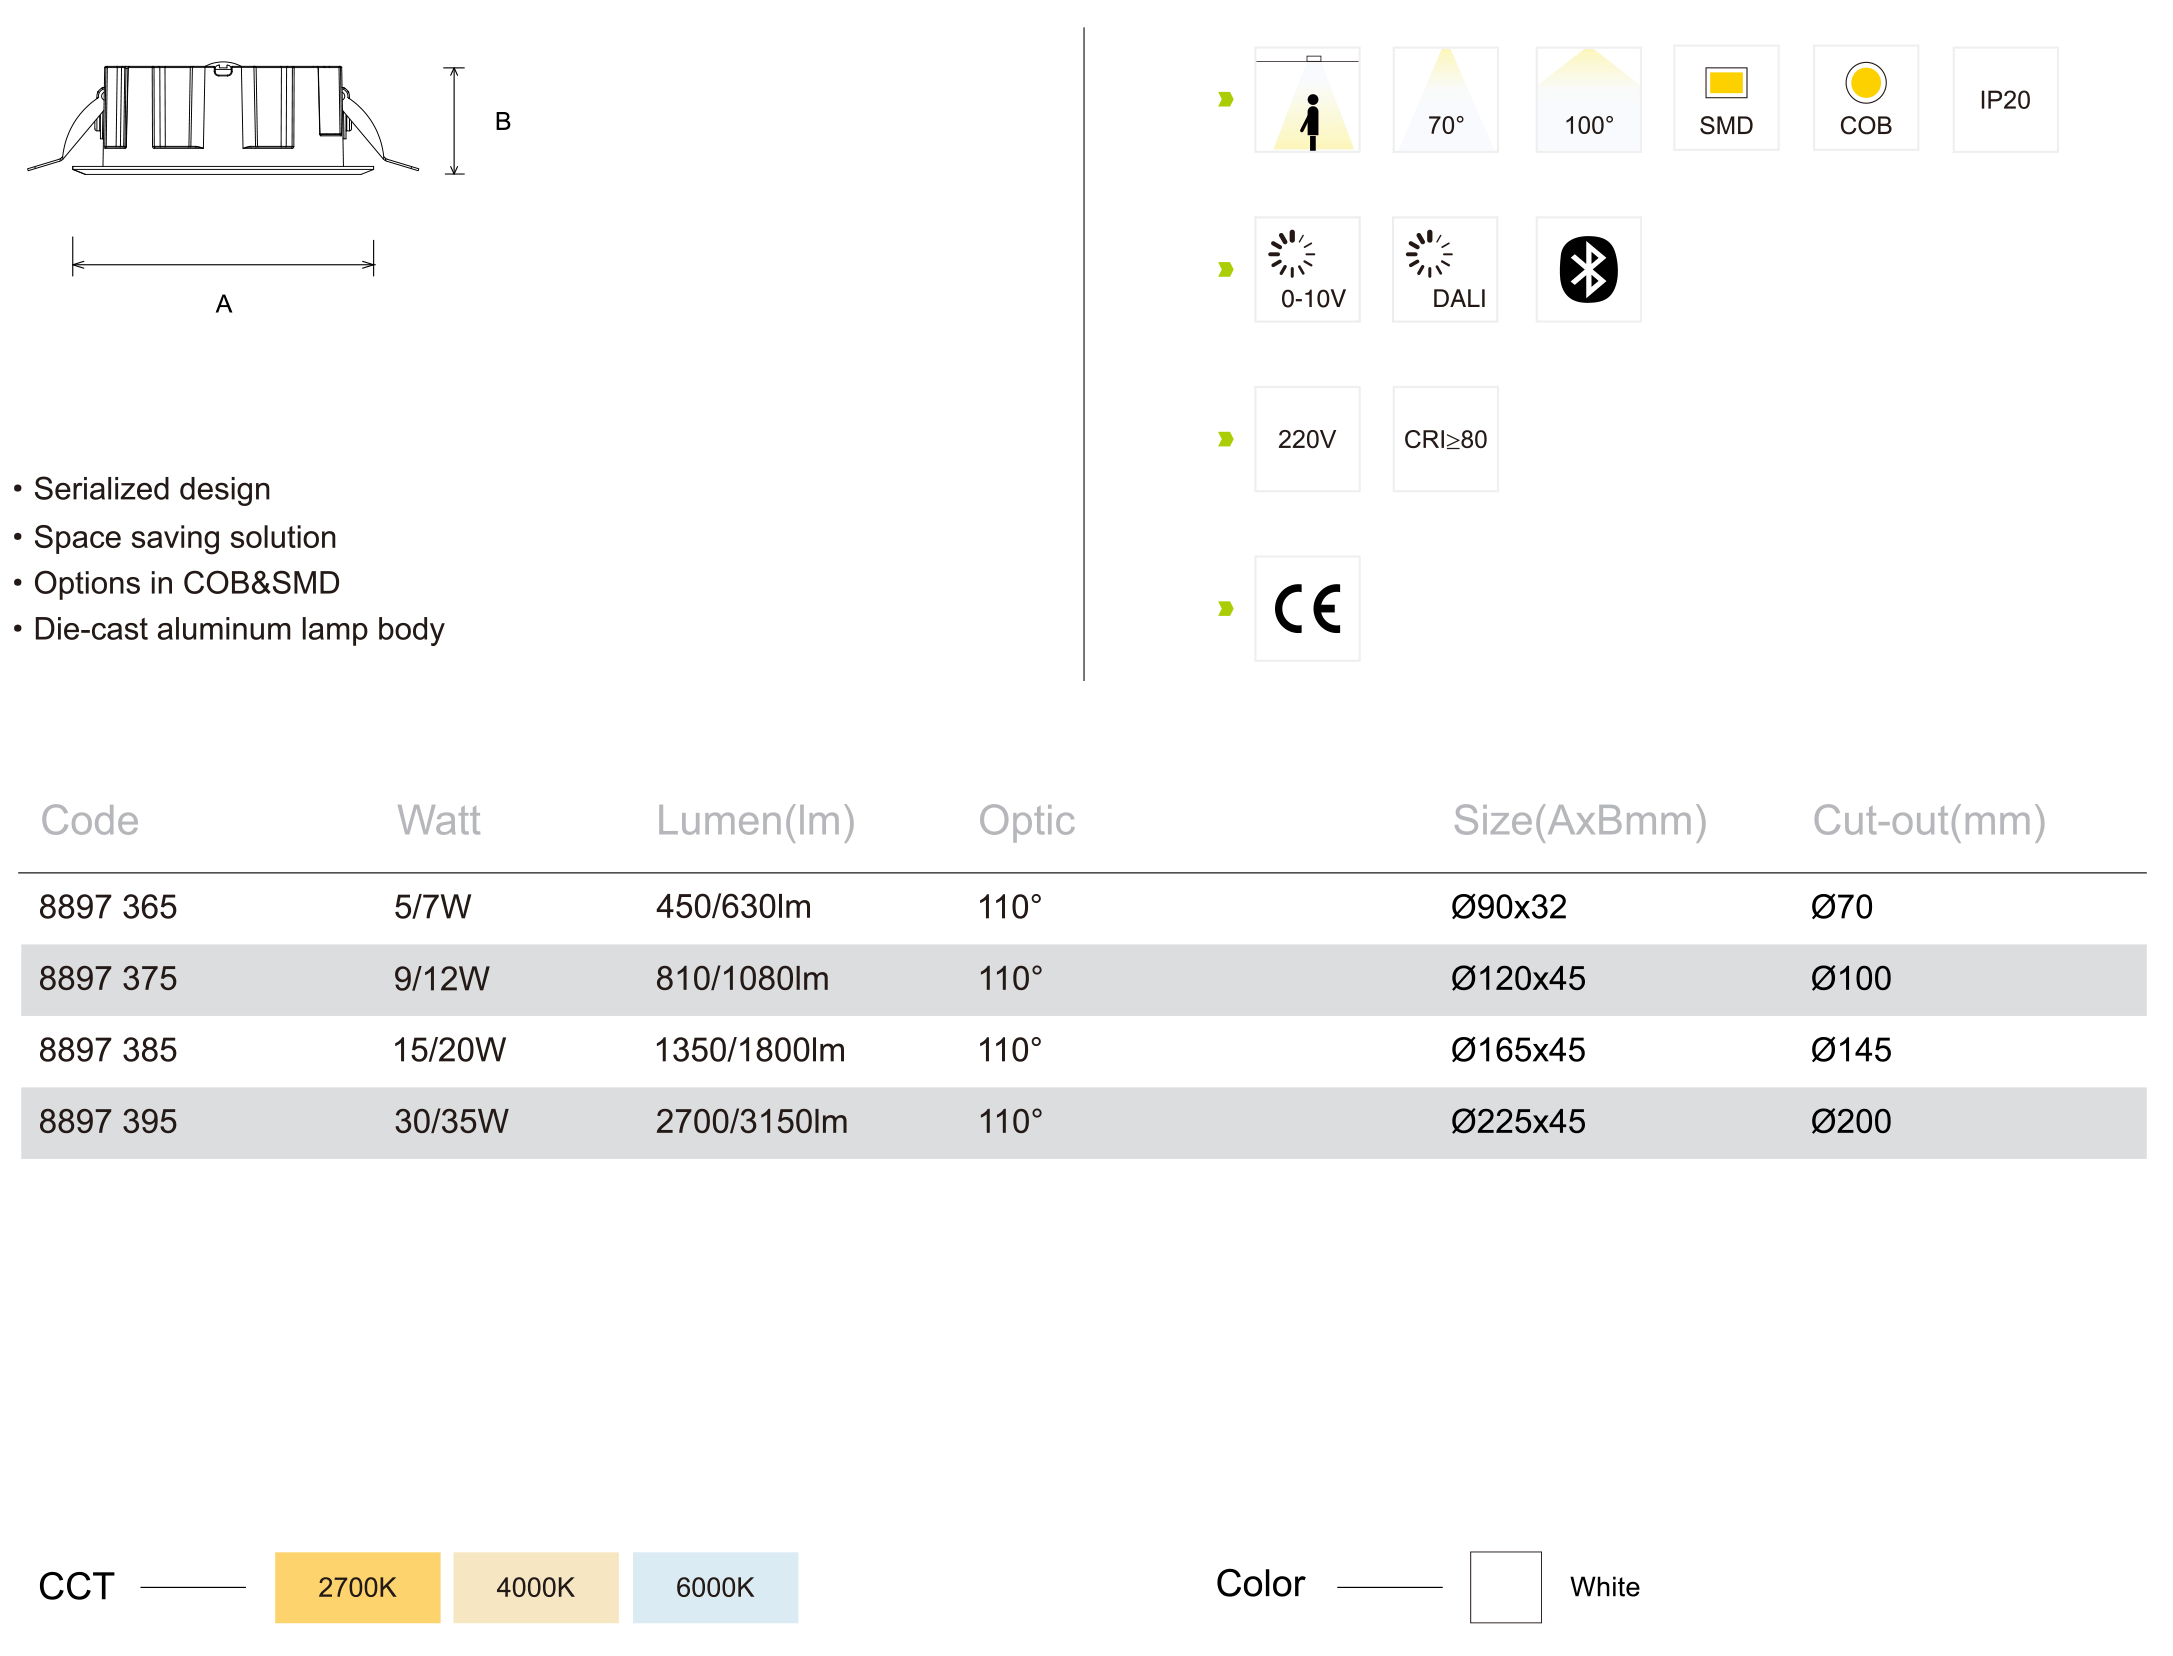The image size is (2173, 1656).
Task: Select the DALI dimming icon
Action: 1445,269
